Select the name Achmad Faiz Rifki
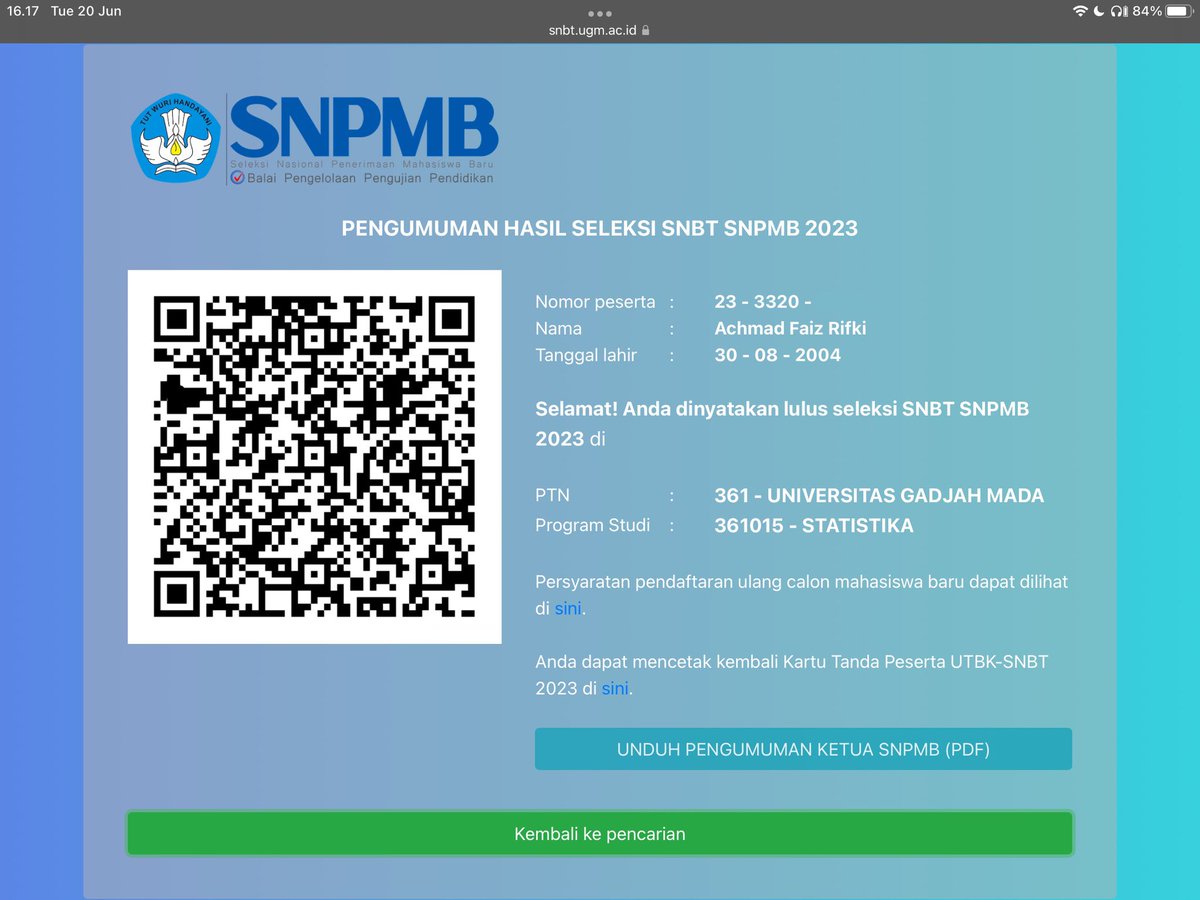1200x900 pixels. pyautogui.click(x=791, y=328)
